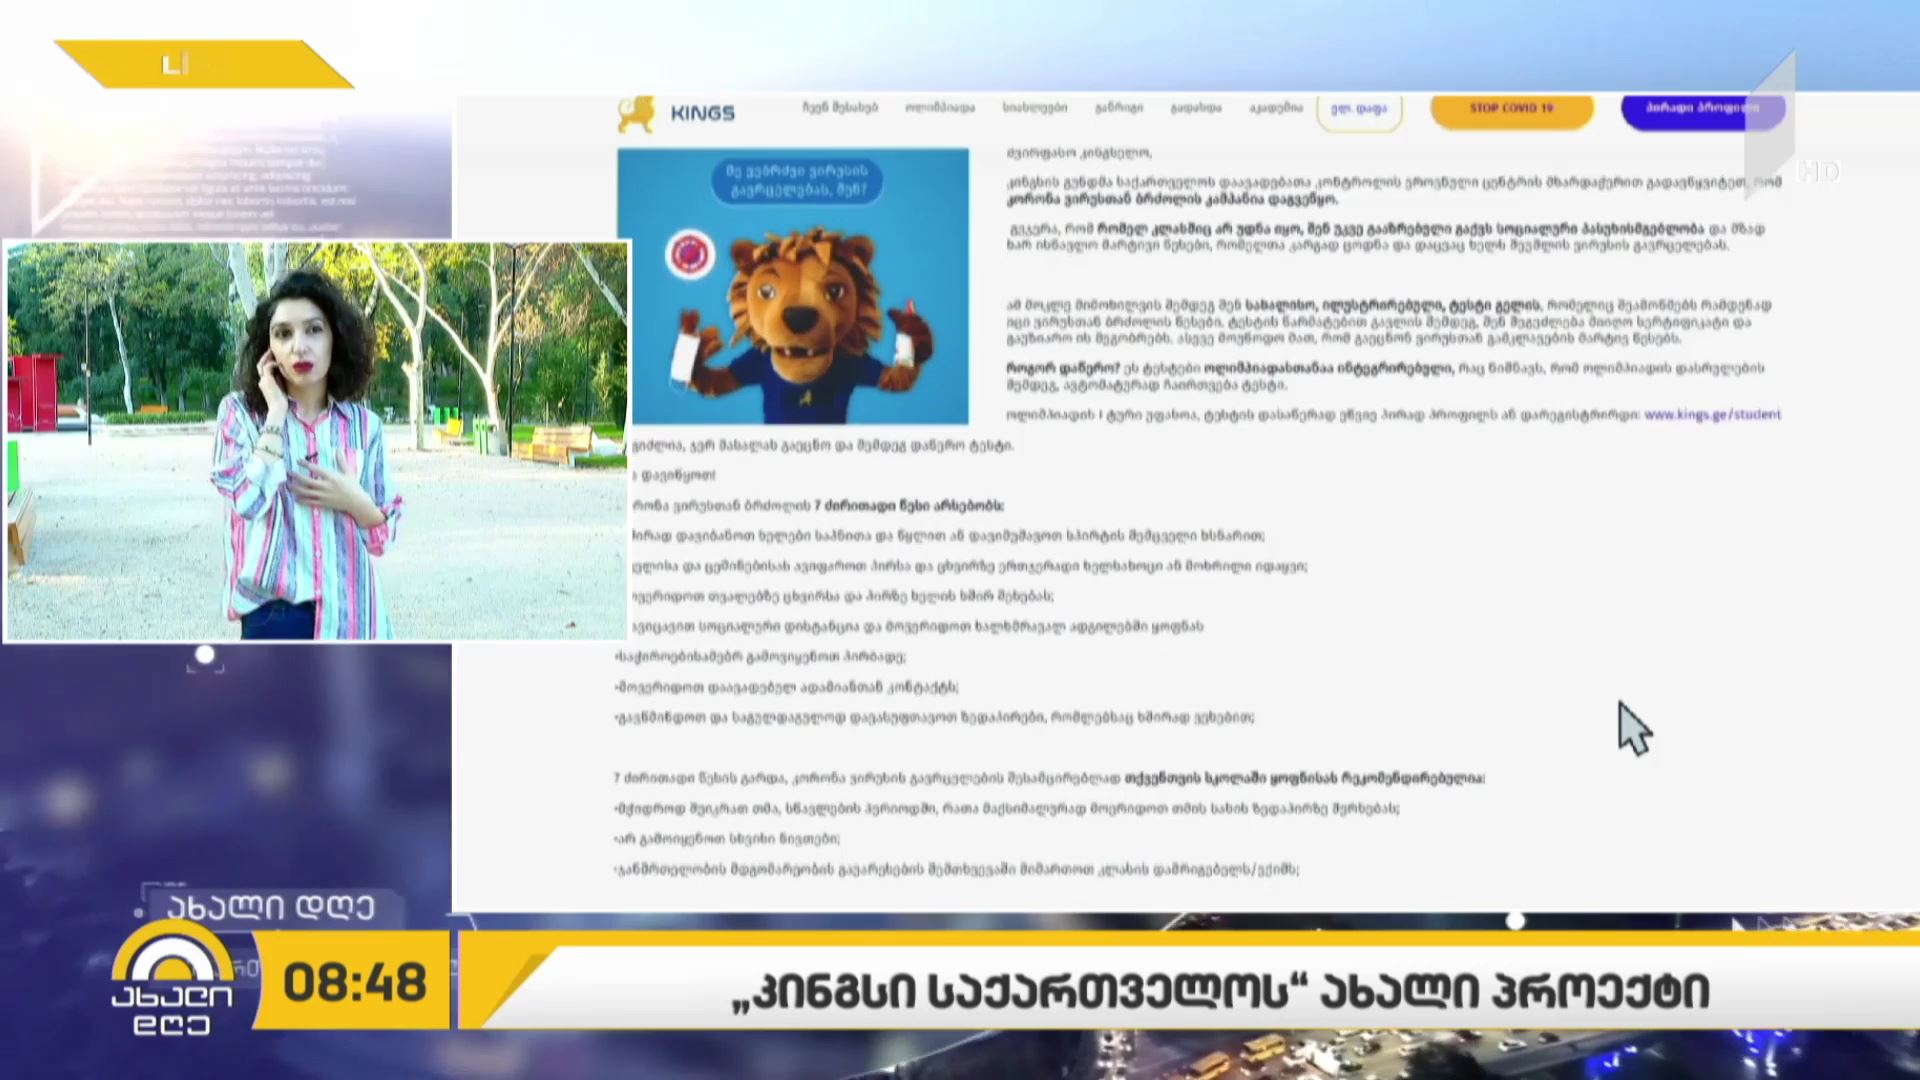Click the speech bubble above the lion mascot

pos(797,180)
